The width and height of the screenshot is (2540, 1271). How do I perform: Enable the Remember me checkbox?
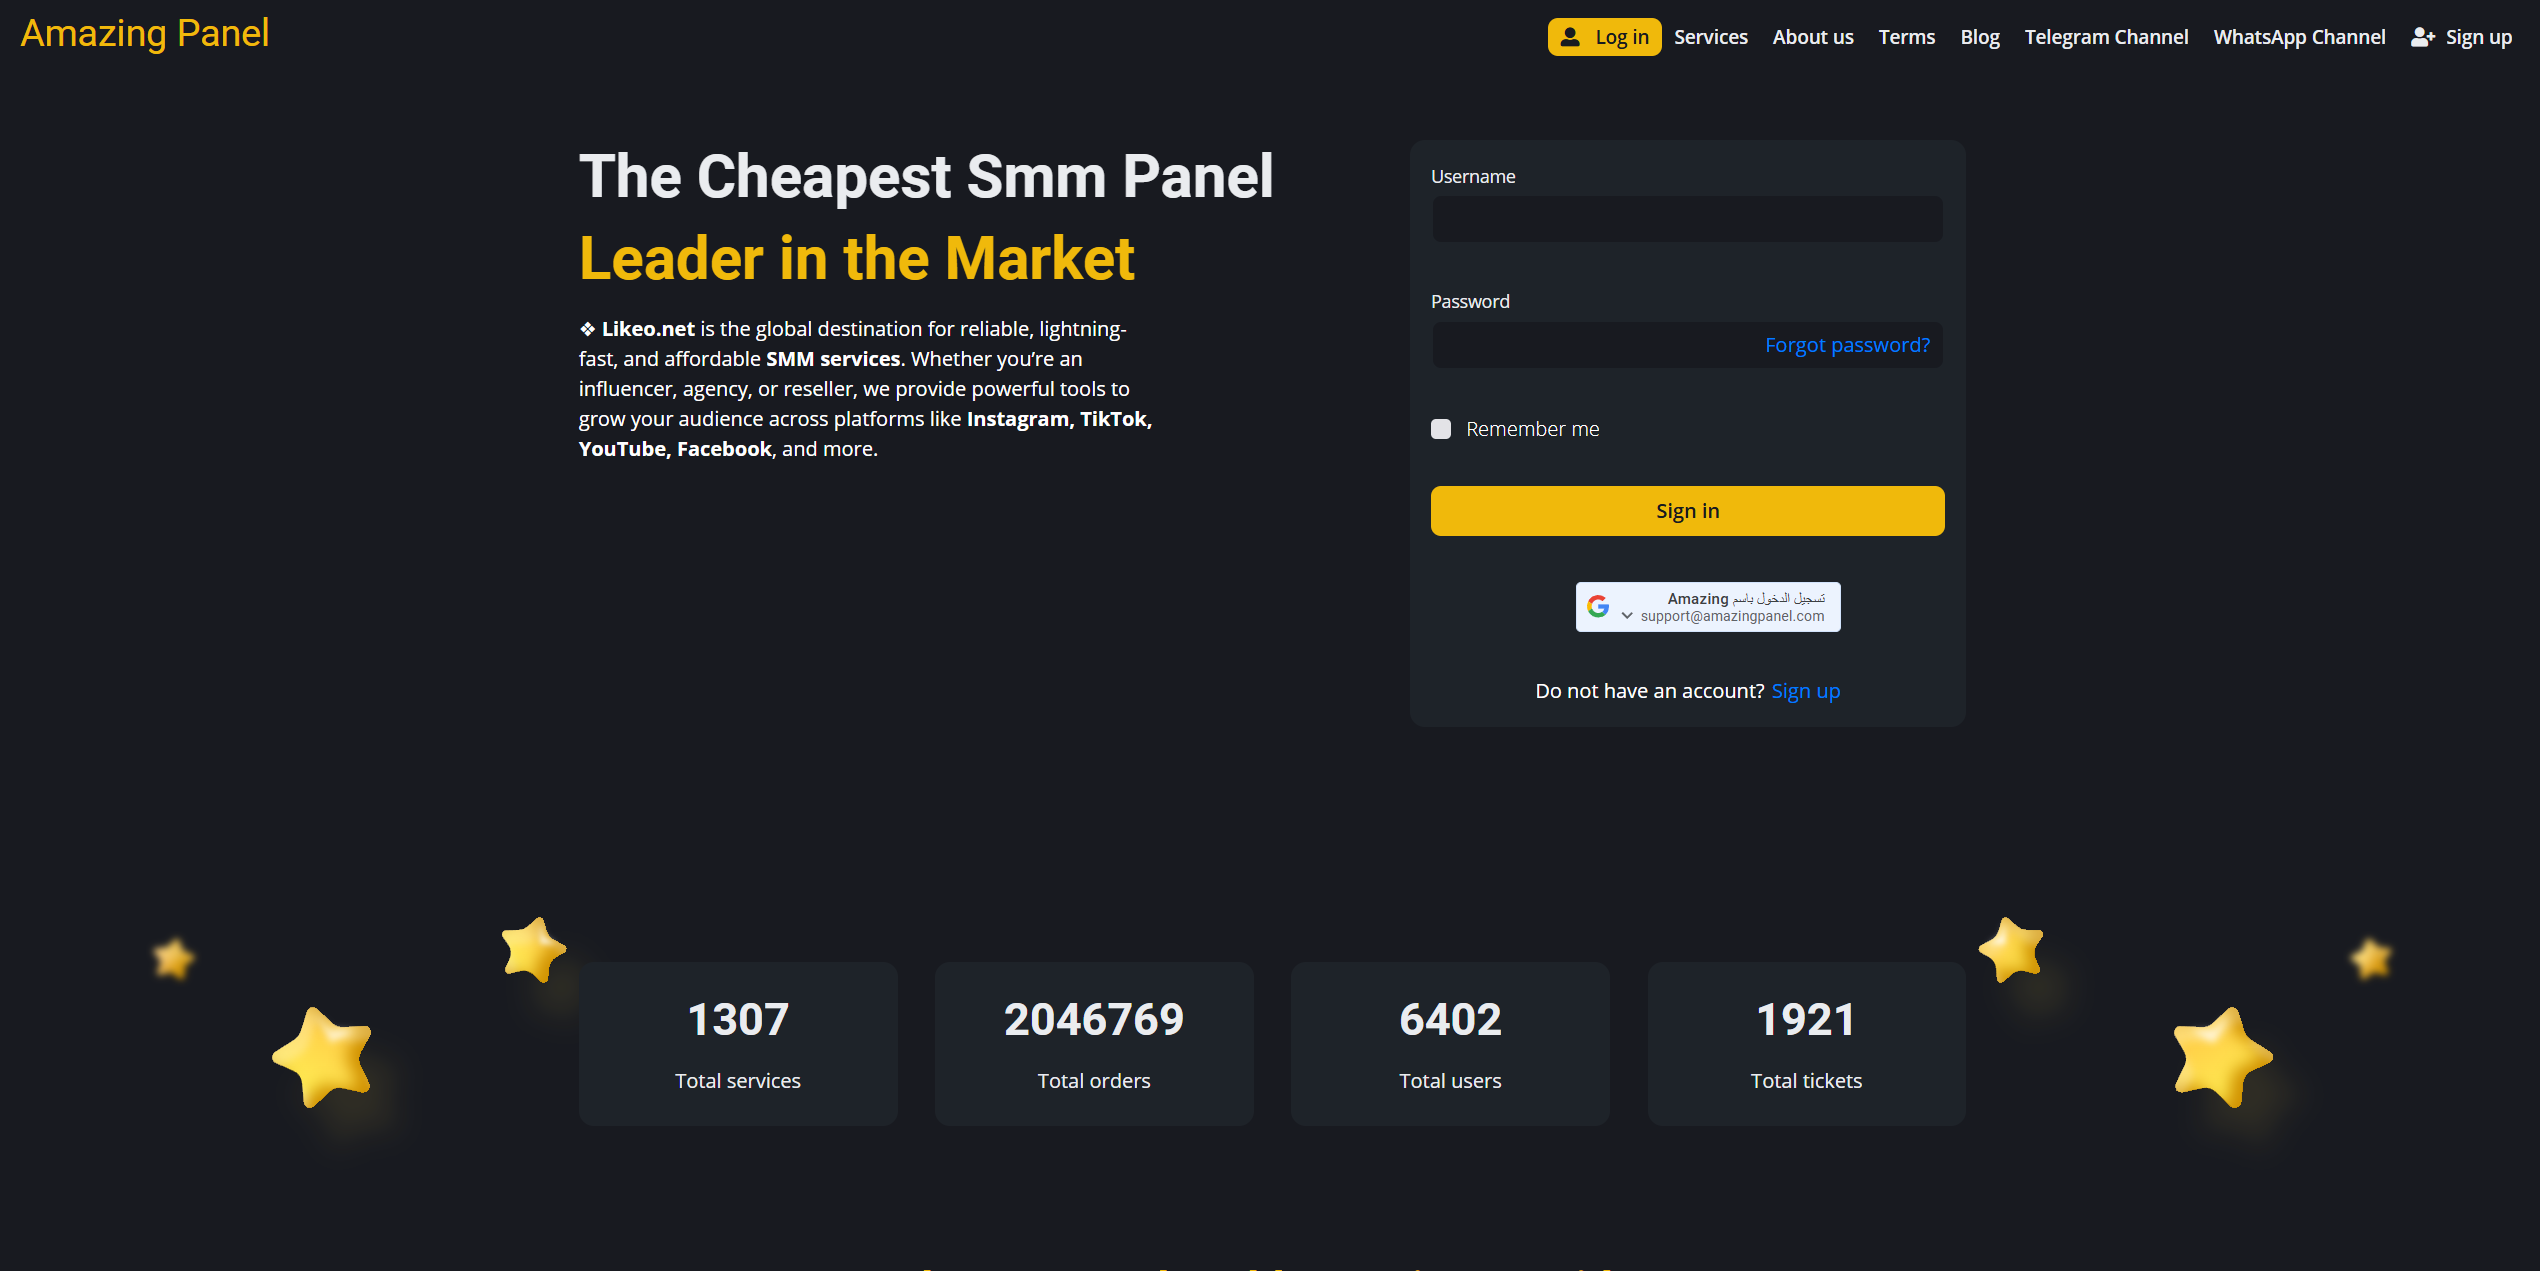1441,429
